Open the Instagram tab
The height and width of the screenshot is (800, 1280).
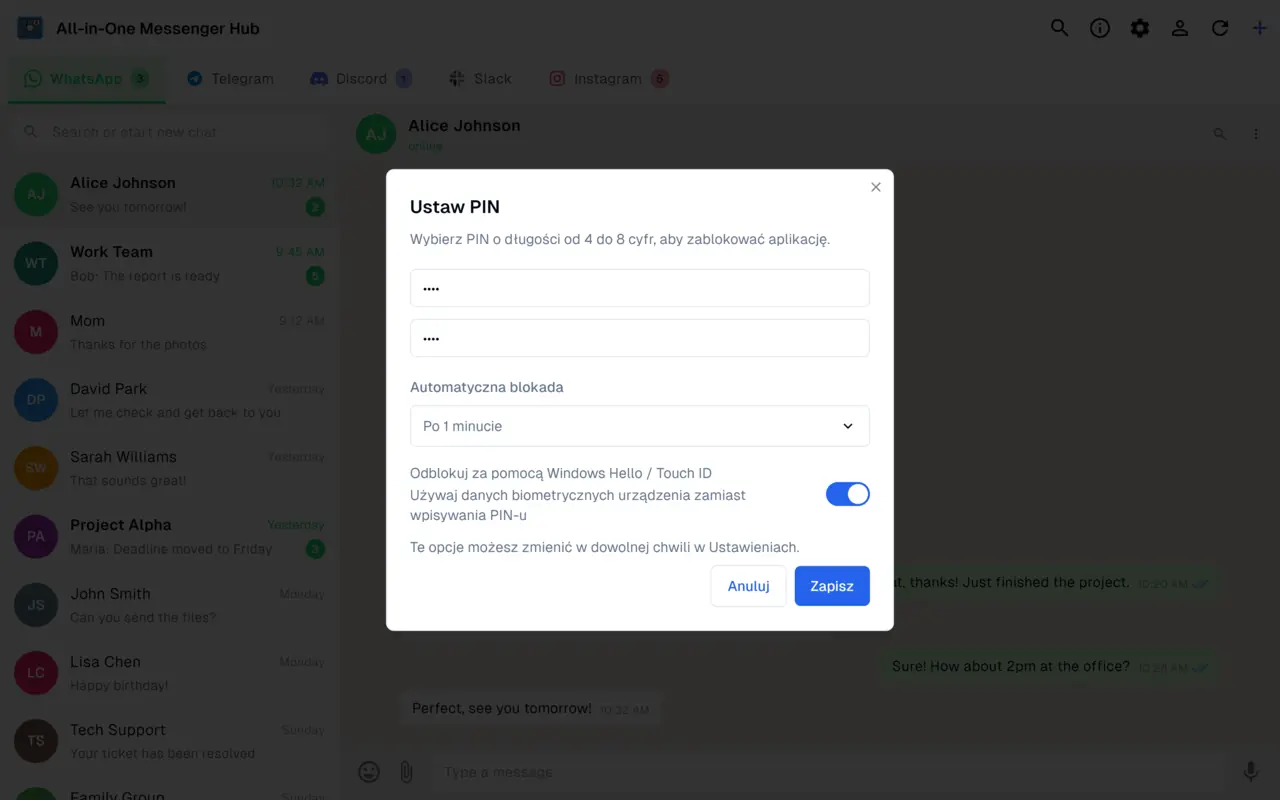(x=608, y=78)
